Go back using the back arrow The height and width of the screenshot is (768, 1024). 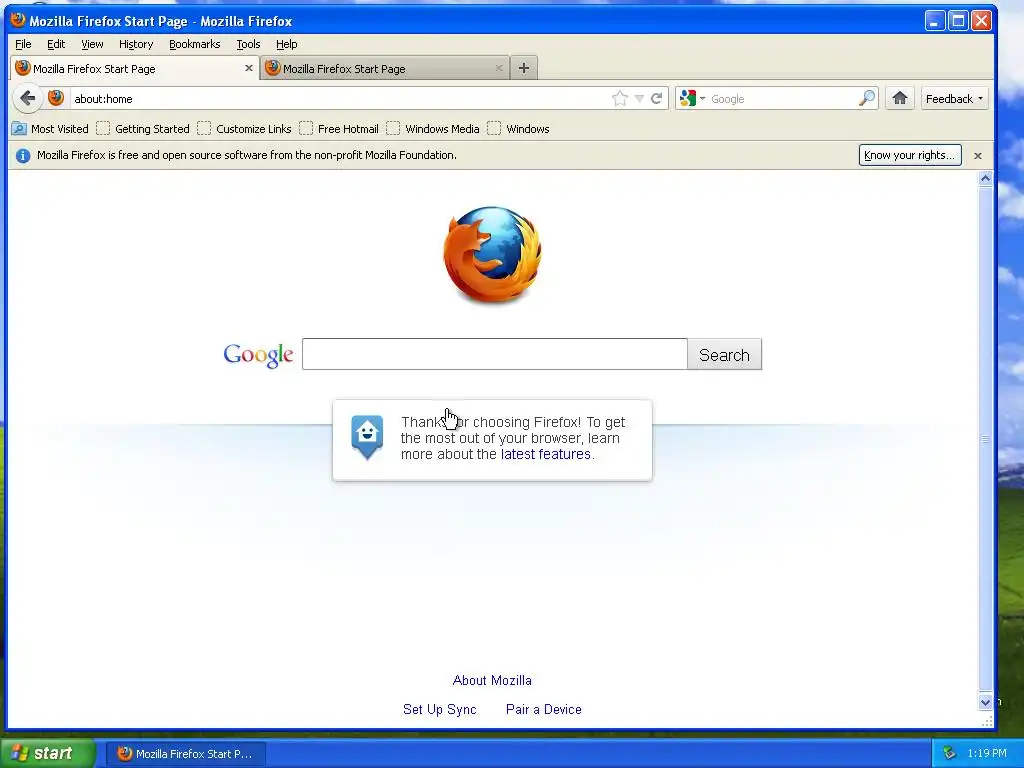point(27,99)
